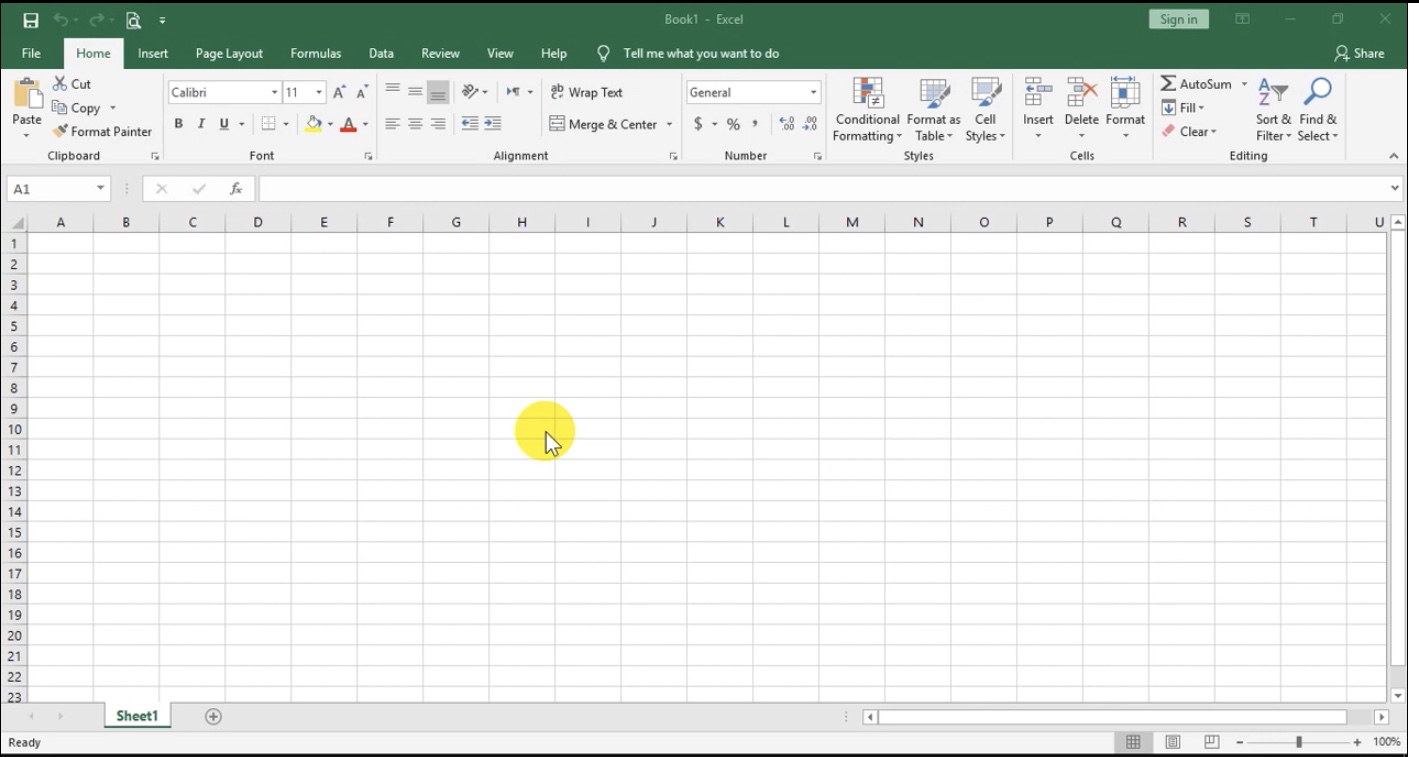Toggle Bold formatting
The width and height of the screenshot is (1419, 757).
click(x=178, y=124)
